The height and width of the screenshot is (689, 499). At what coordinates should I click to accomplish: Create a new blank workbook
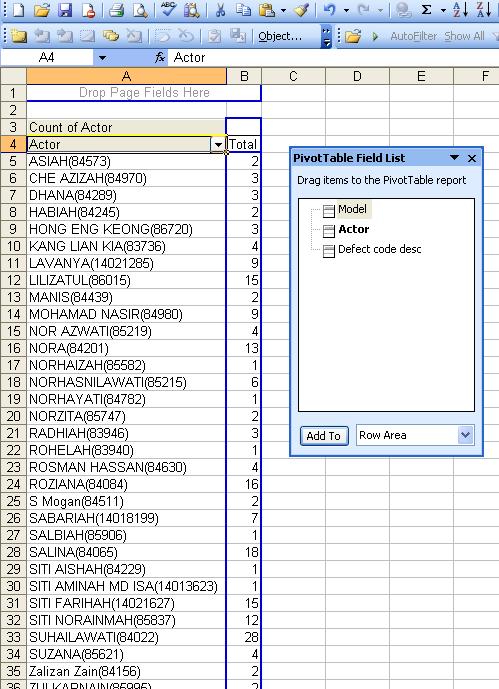click(x=18, y=10)
